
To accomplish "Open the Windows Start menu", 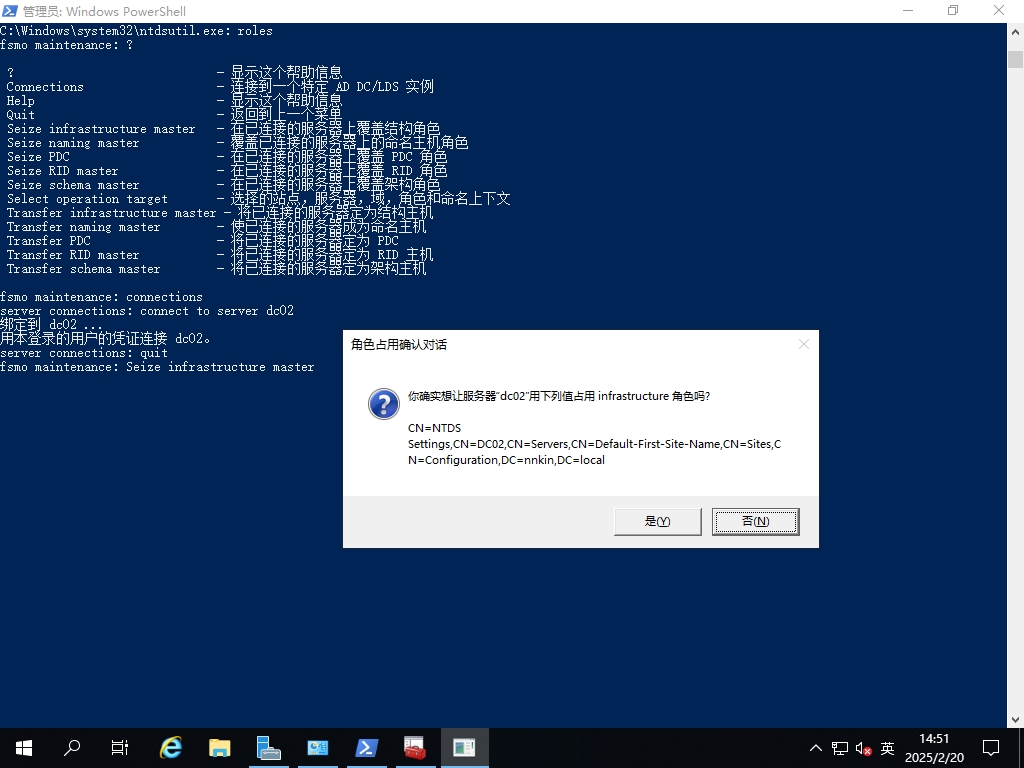I will pyautogui.click(x=23, y=747).
